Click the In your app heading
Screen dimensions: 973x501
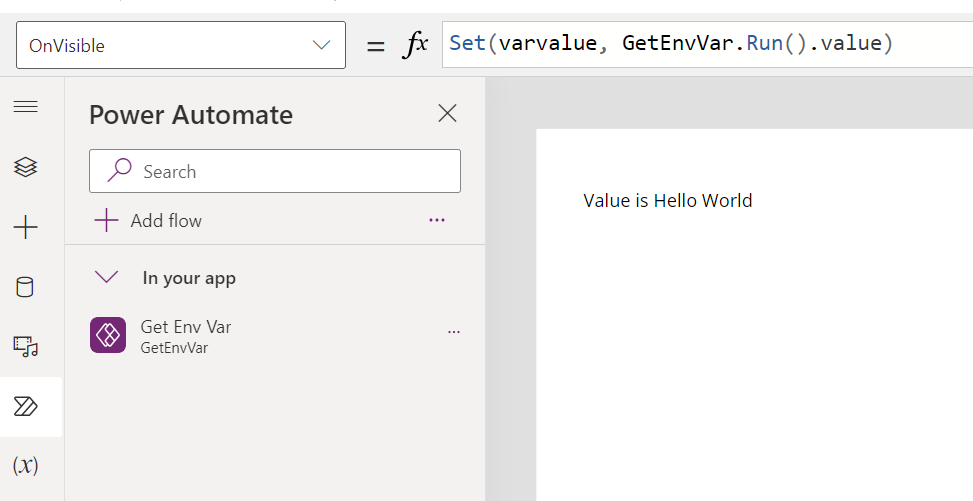point(189,278)
